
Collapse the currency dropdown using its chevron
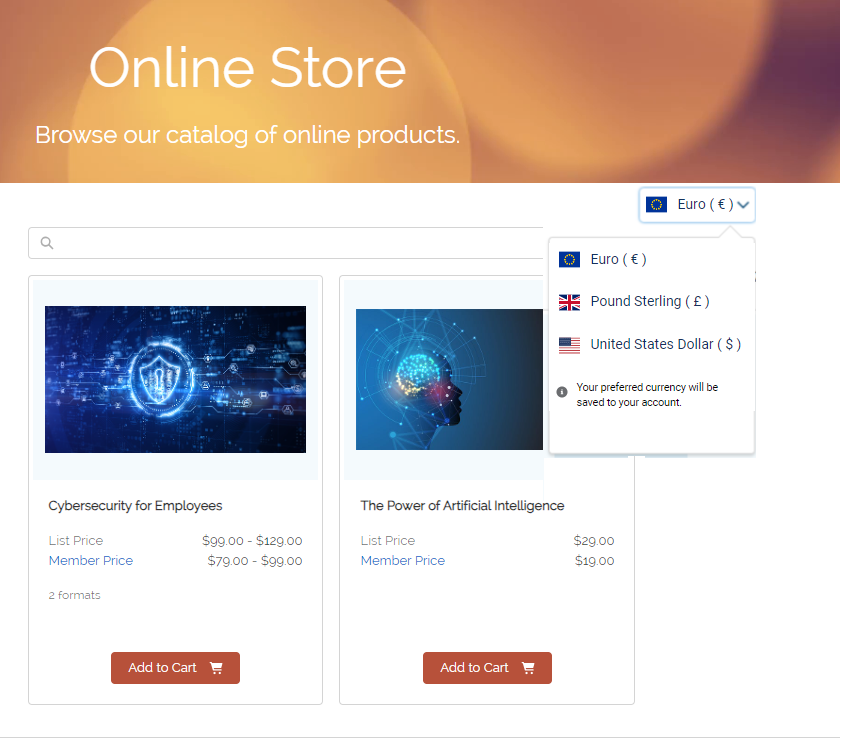tap(743, 205)
